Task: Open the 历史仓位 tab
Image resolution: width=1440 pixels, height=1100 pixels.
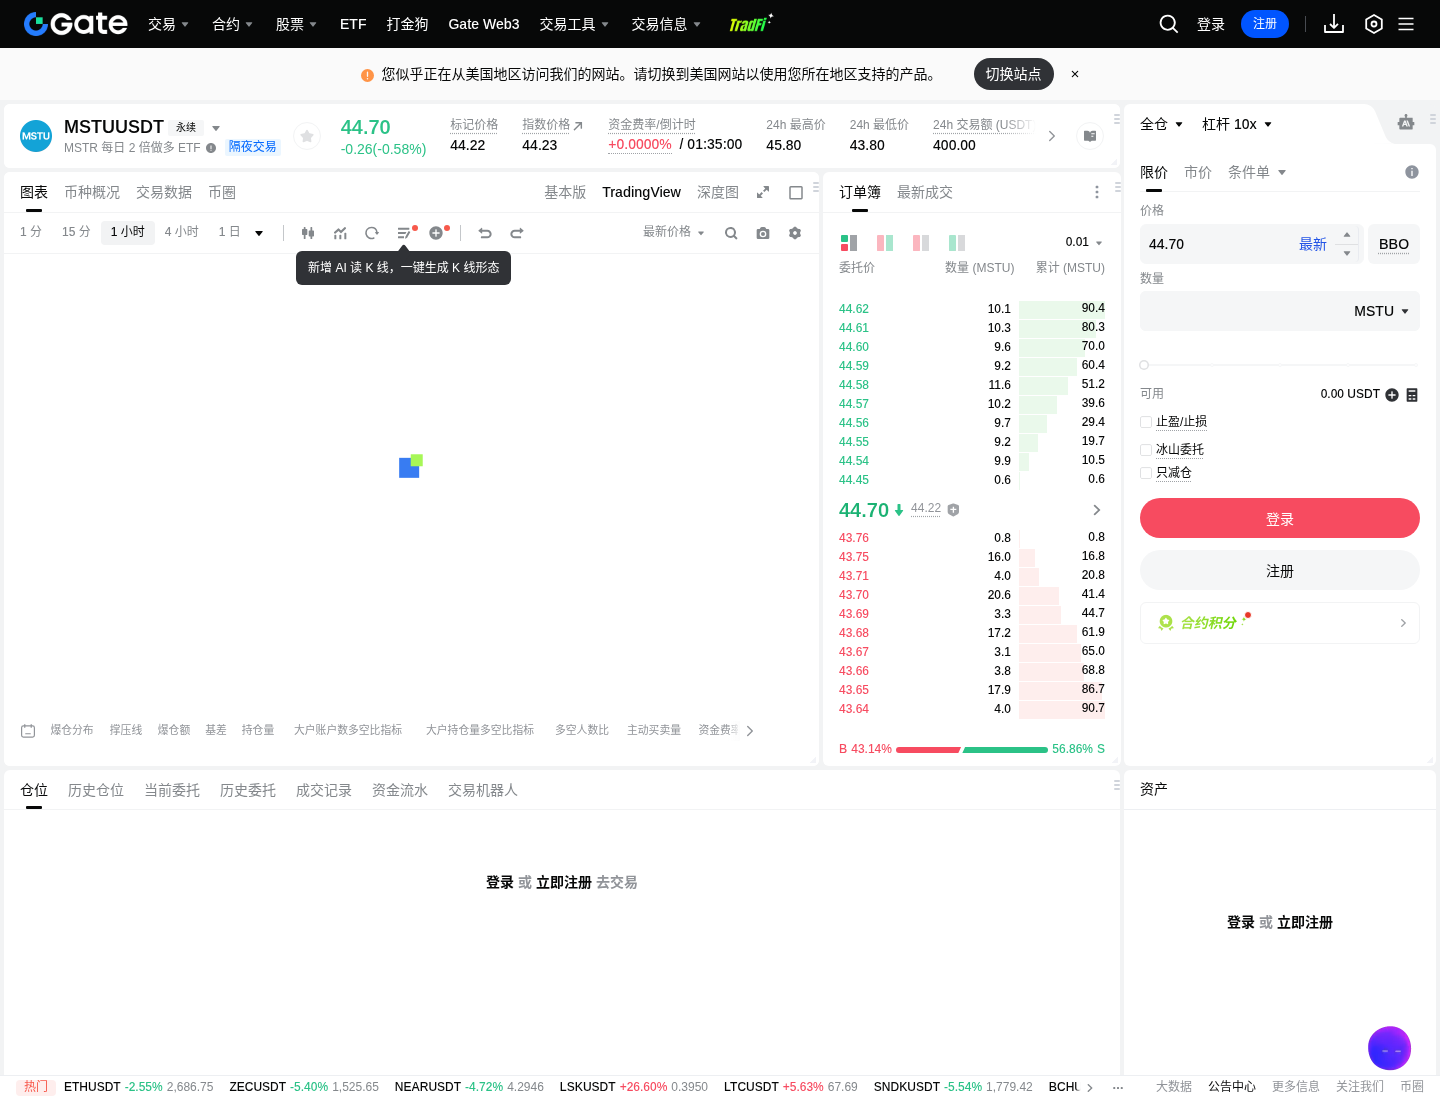Action: coord(96,790)
